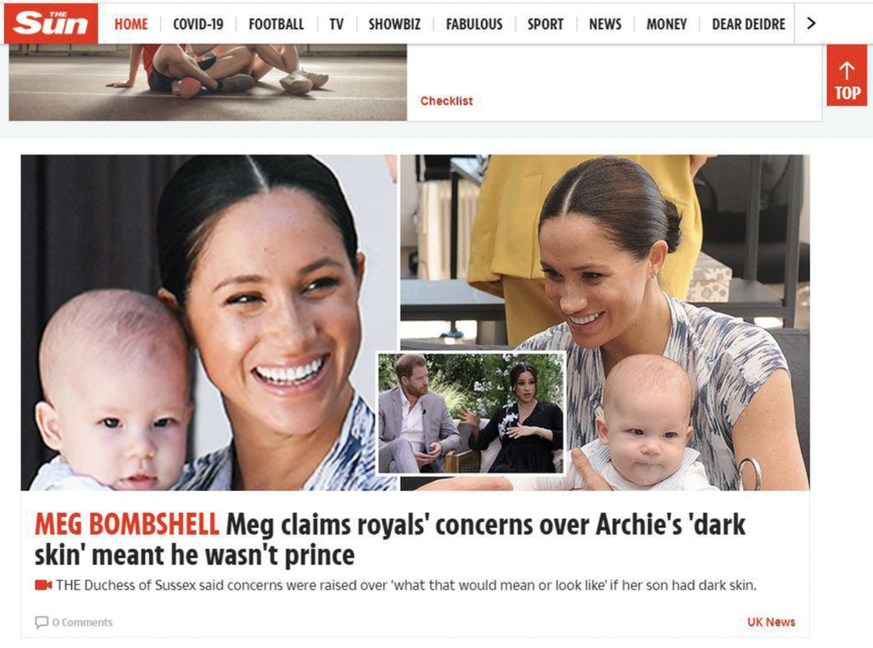Expand more navigation sections with chevron

click(811, 23)
